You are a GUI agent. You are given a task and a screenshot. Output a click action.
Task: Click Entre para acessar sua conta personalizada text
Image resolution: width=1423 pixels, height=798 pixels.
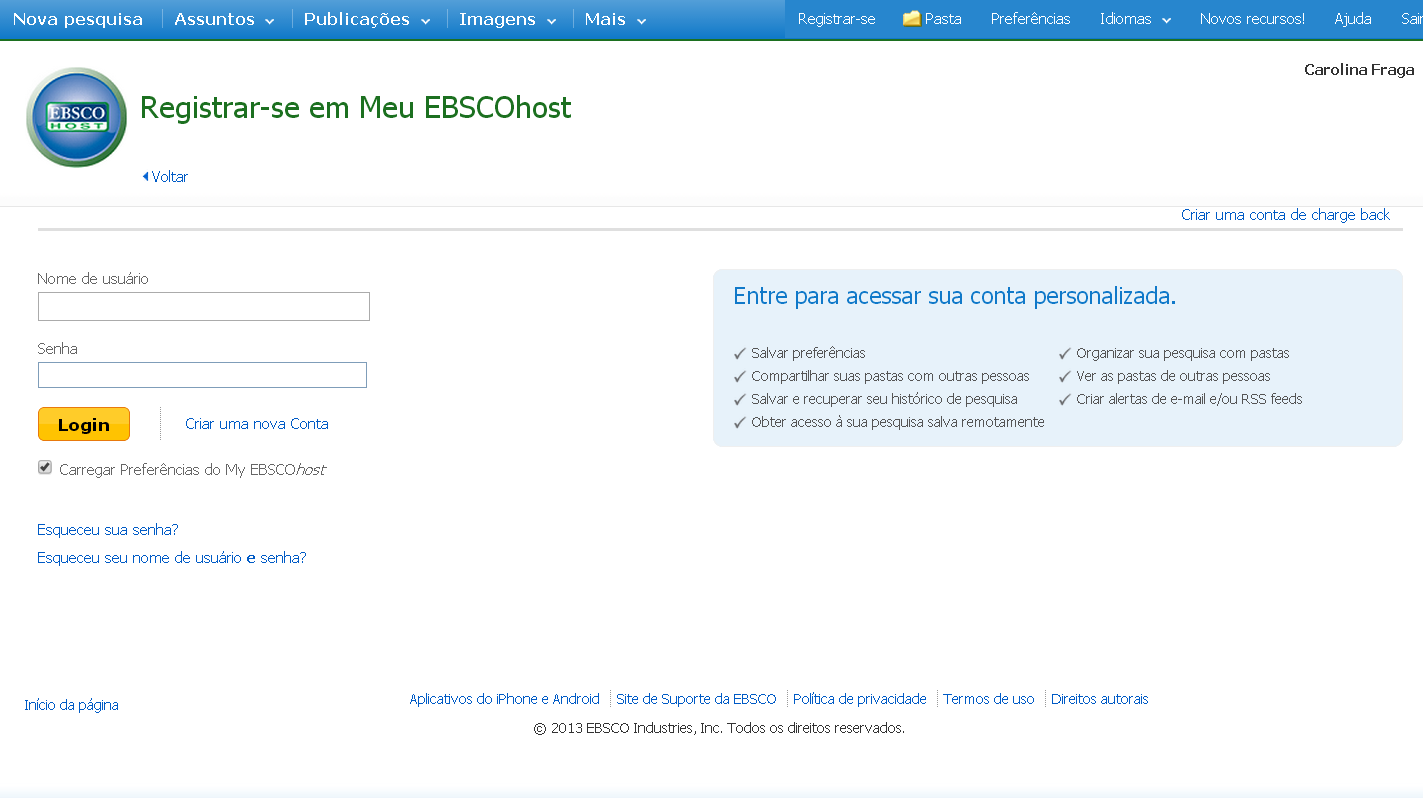click(x=954, y=296)
